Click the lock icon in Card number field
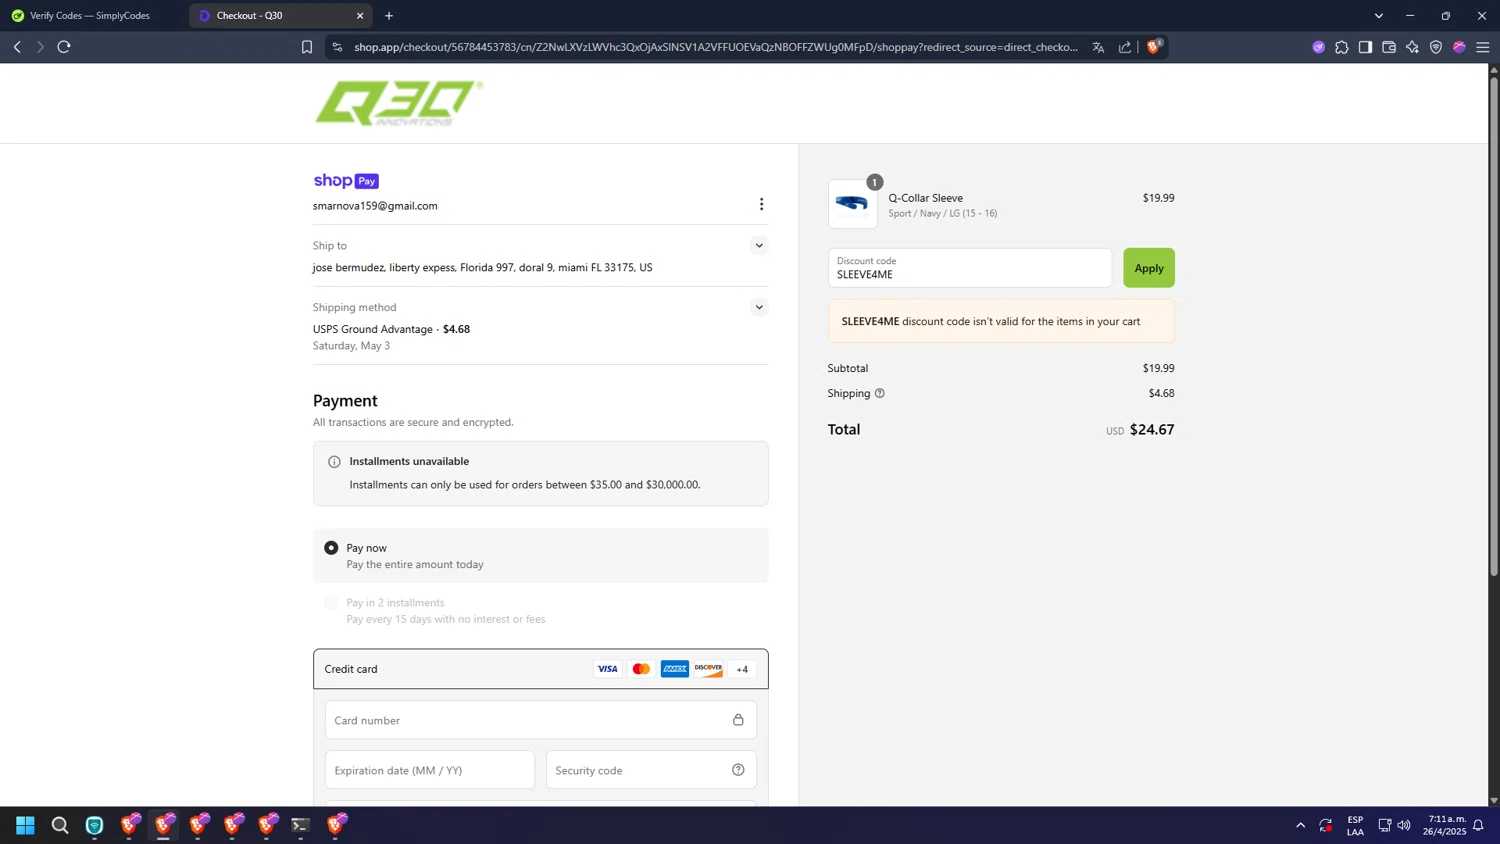1500x844 pixels. click(738, 720)
